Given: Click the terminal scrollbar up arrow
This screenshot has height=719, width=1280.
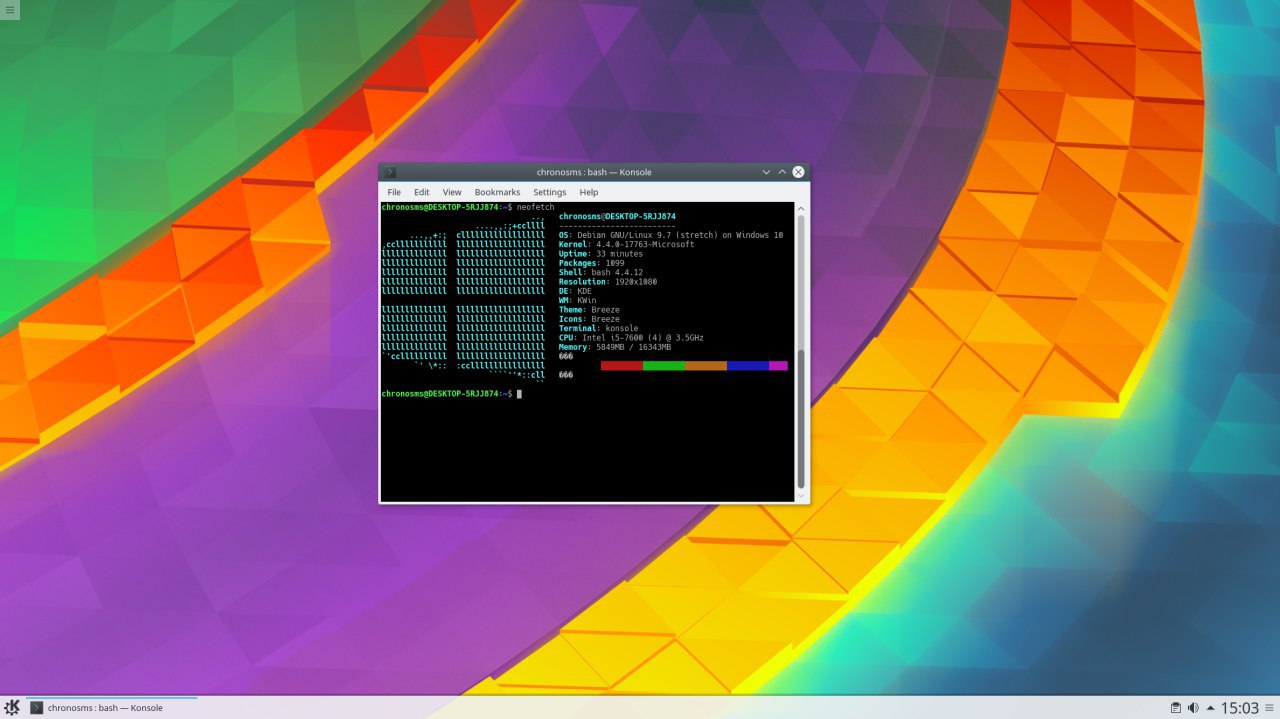Looking at the screenshot, I should 800,208.
